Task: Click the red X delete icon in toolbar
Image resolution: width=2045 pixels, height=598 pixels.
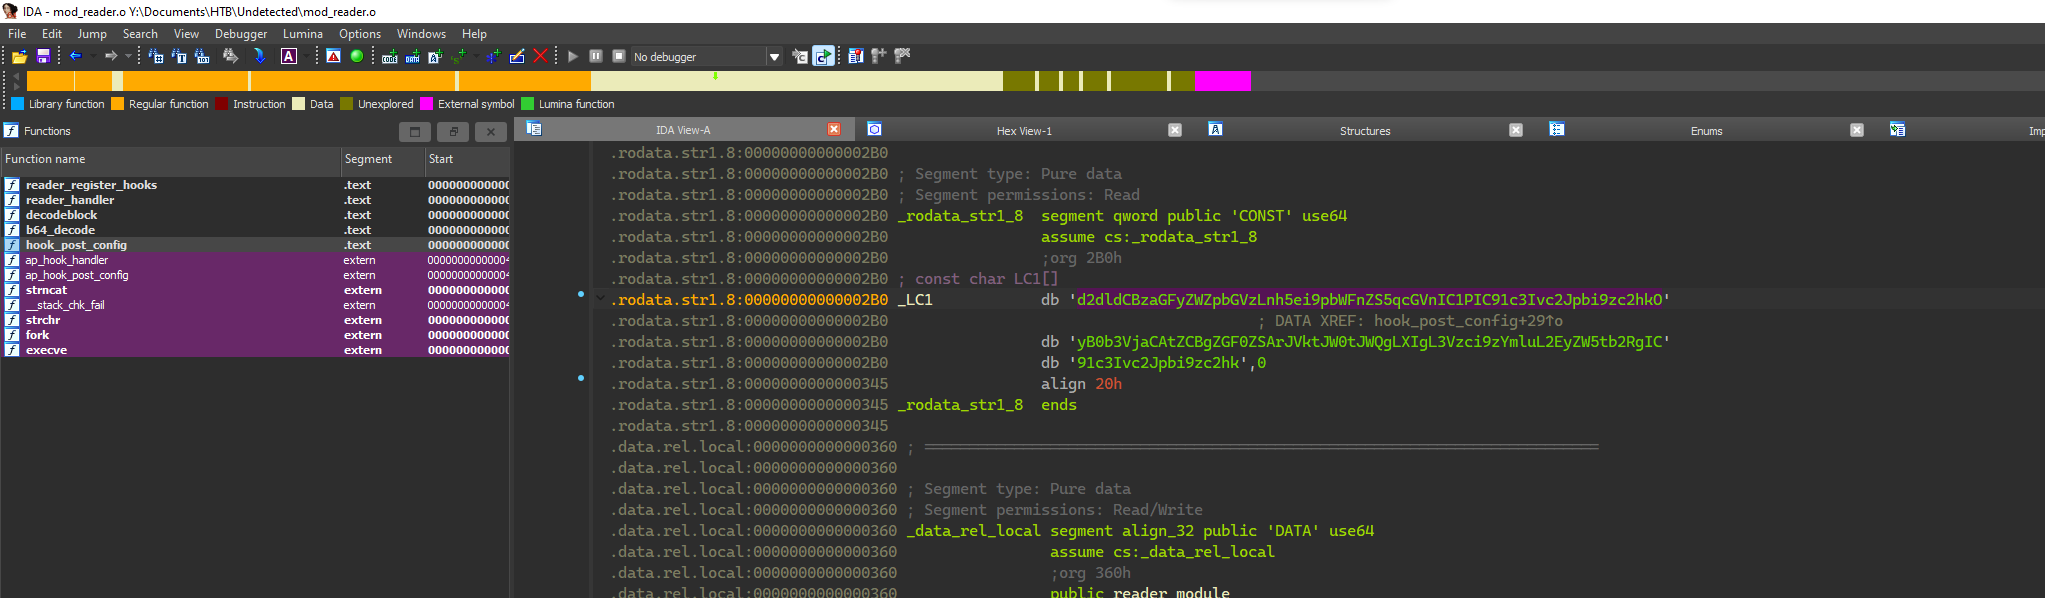Action: 540,56
